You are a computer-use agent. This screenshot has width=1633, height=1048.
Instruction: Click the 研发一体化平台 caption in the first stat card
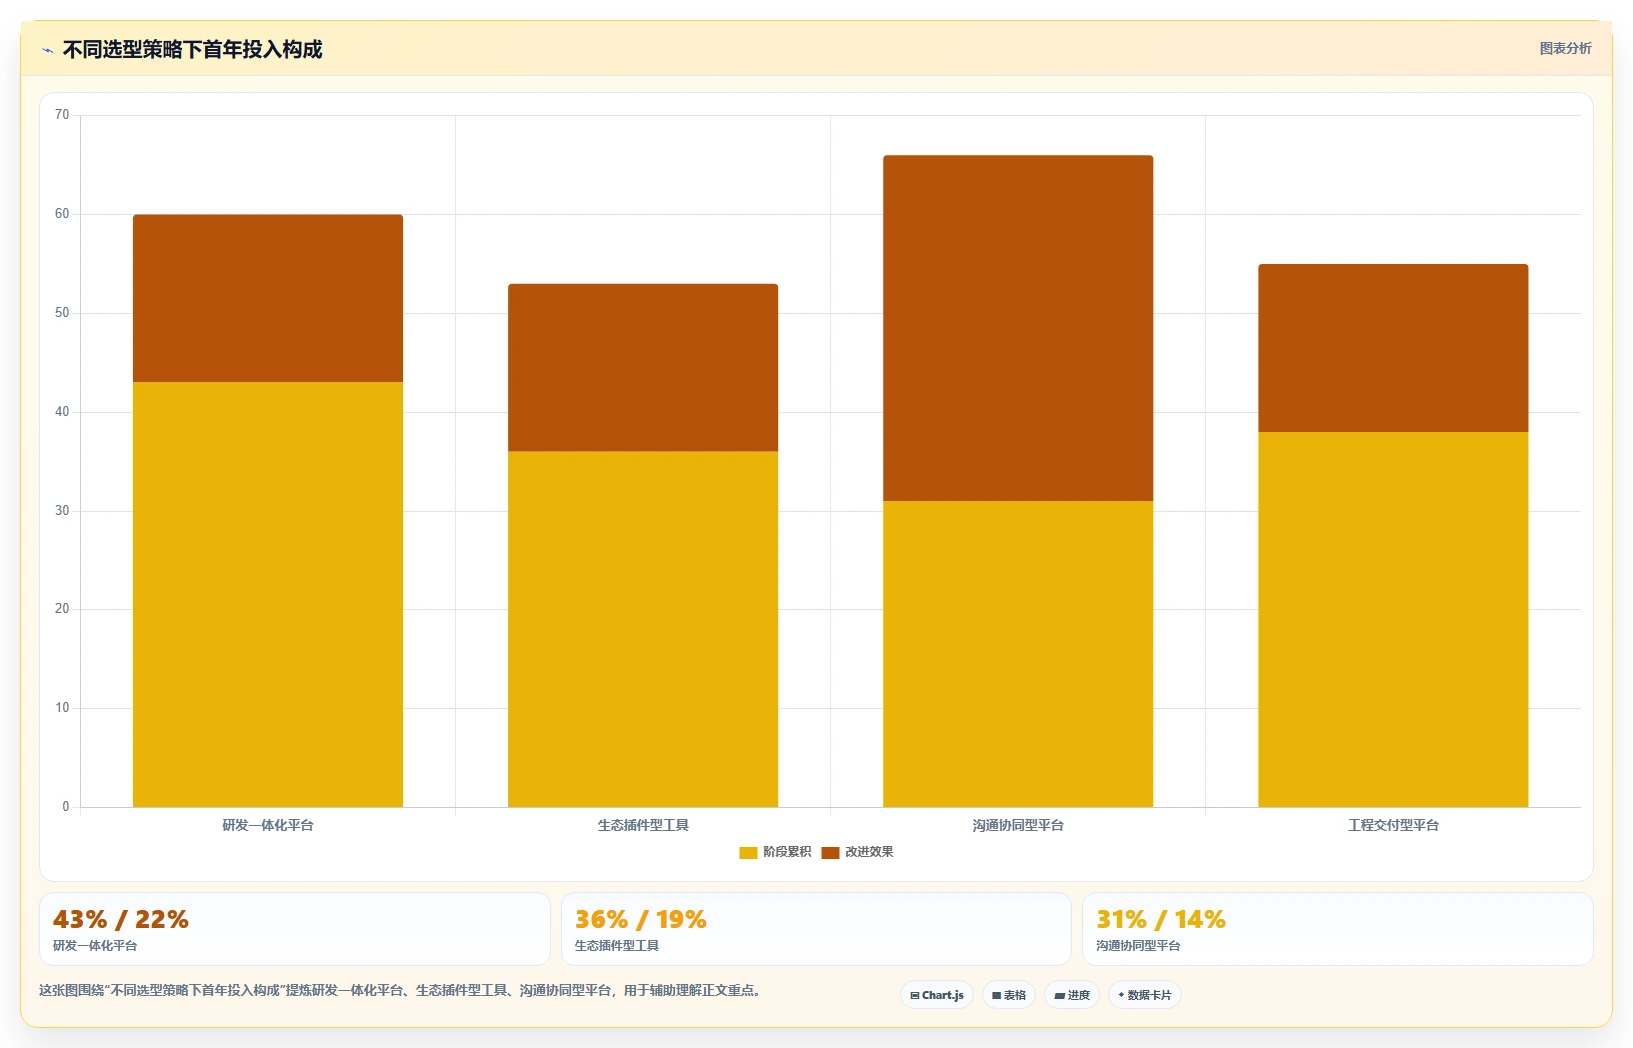[95, 946]
